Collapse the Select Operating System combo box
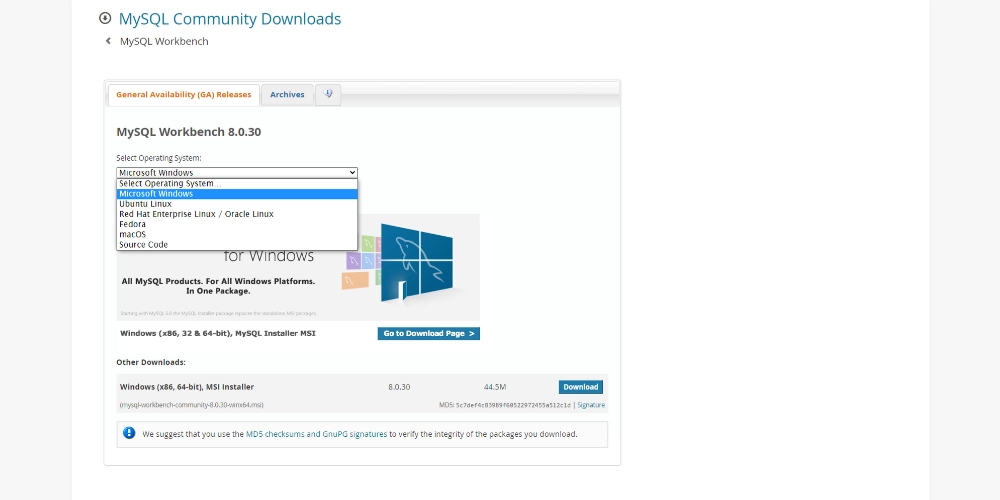 pyautogui.click(x=237, y=172)
